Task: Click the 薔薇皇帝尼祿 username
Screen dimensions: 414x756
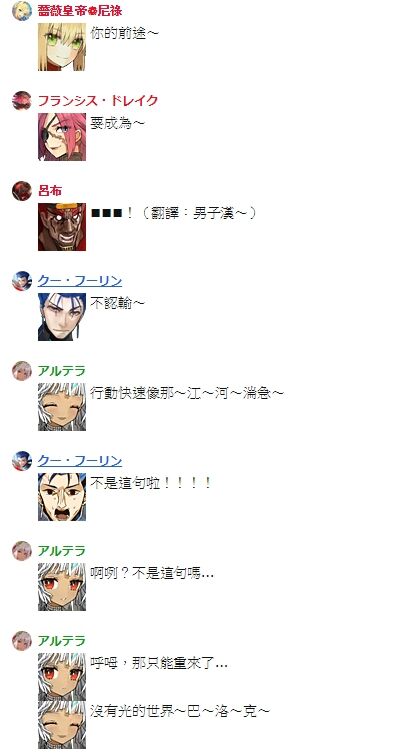Action: click(80, 10)
